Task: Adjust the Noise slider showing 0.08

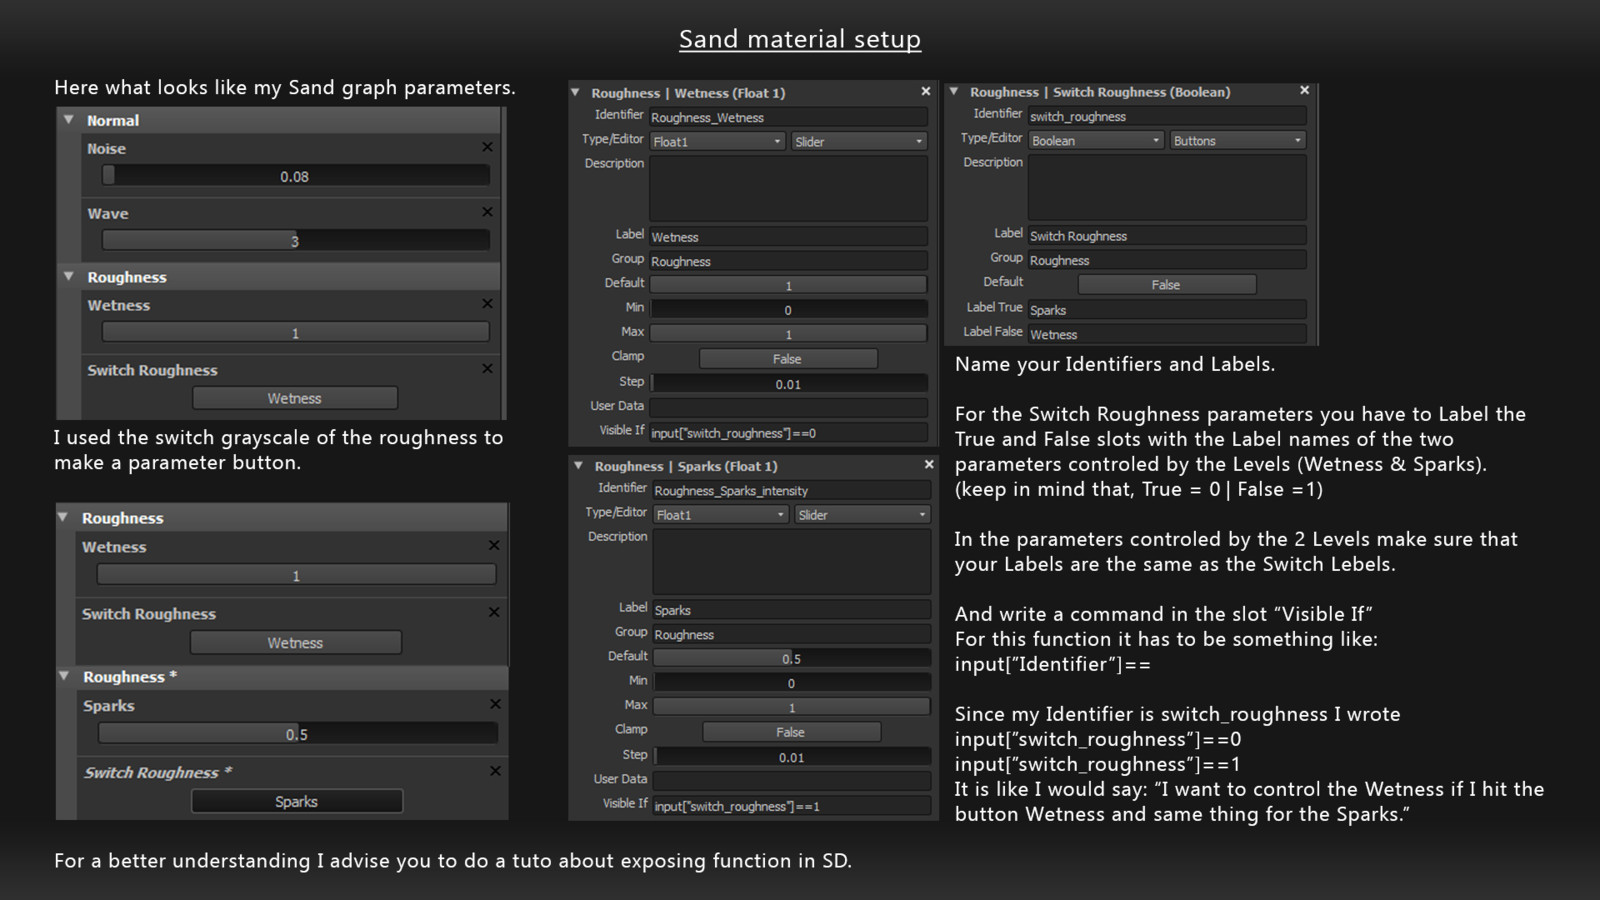Action: tap(296, 177)
